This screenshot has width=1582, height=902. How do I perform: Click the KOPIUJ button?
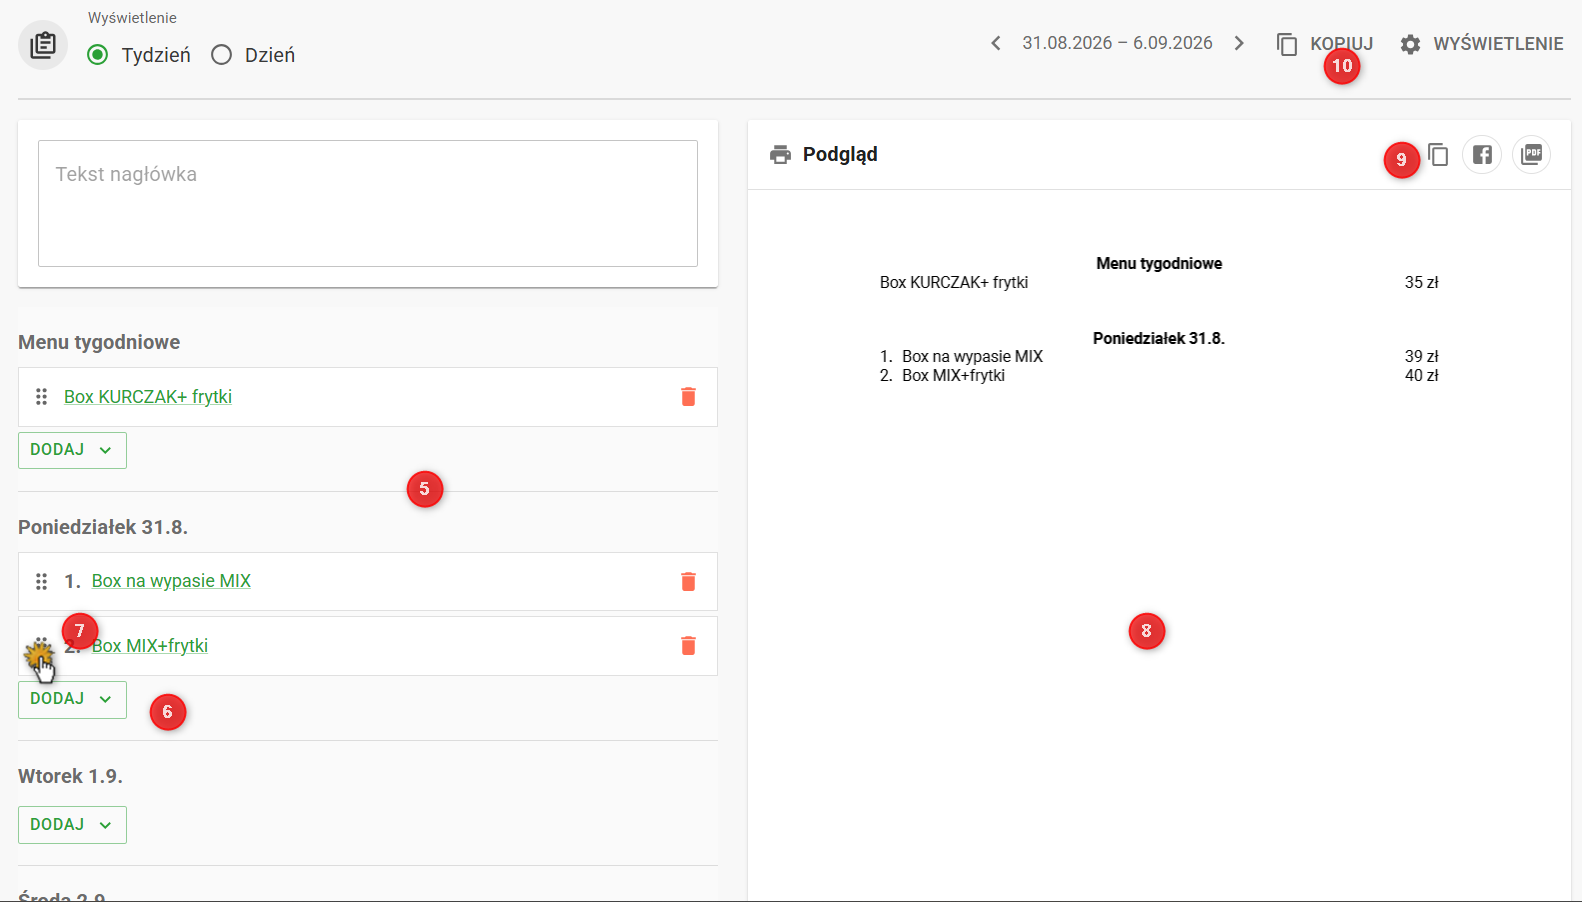coord(1325,44)
